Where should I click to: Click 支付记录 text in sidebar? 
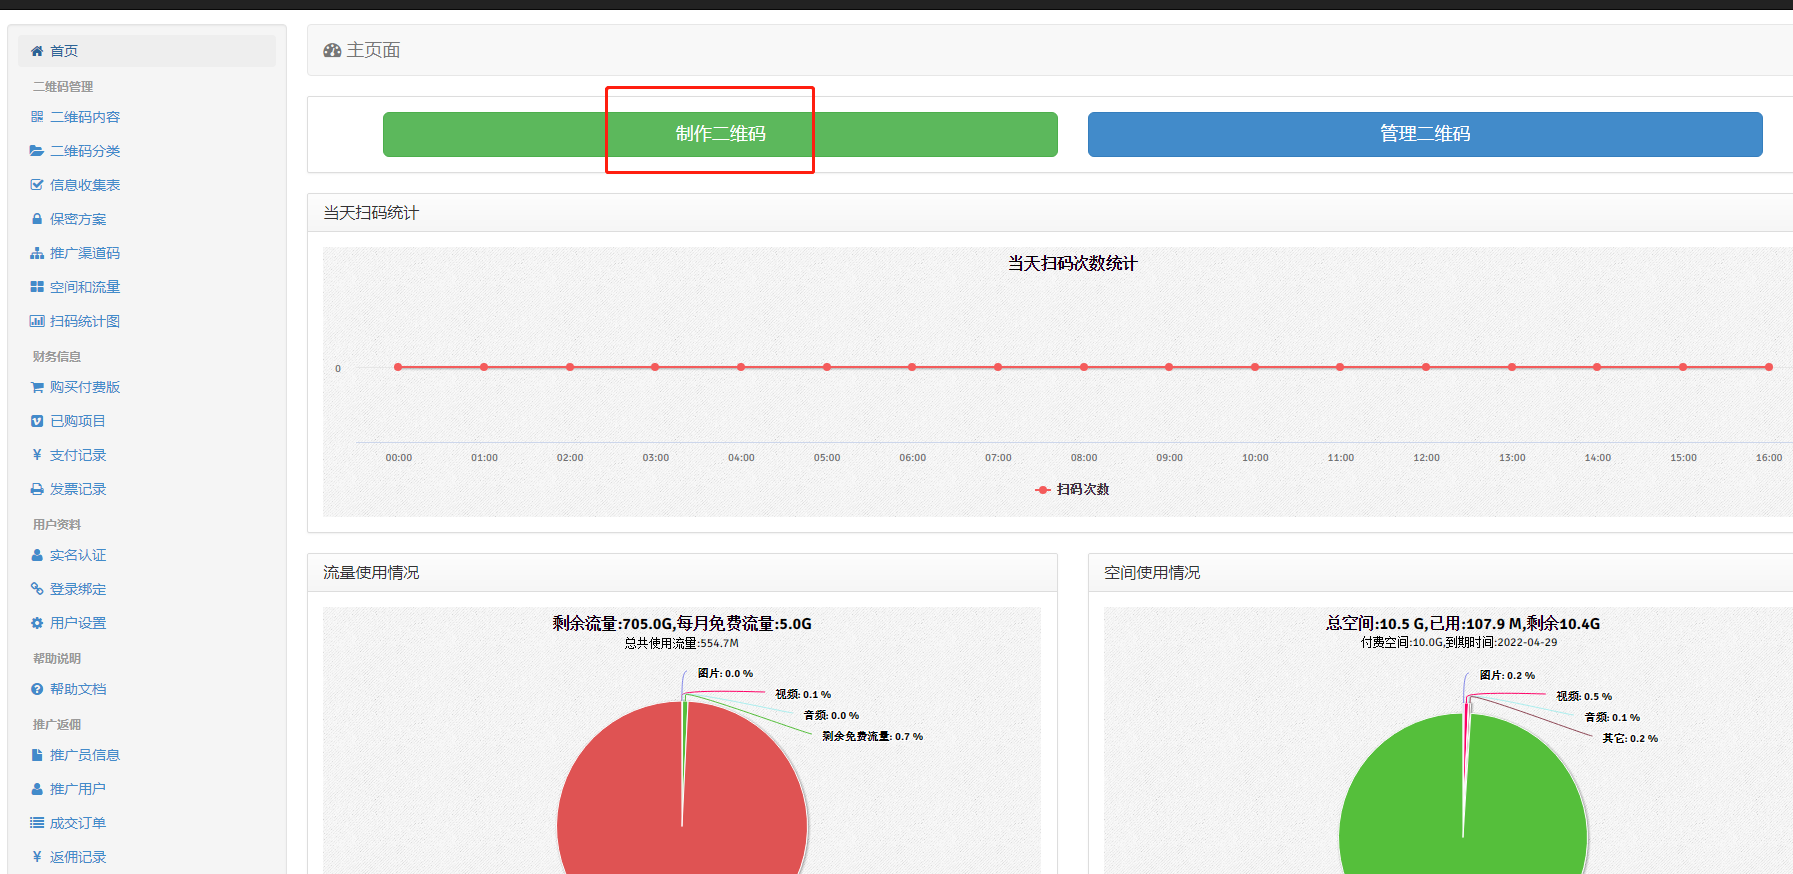[78, 455]
